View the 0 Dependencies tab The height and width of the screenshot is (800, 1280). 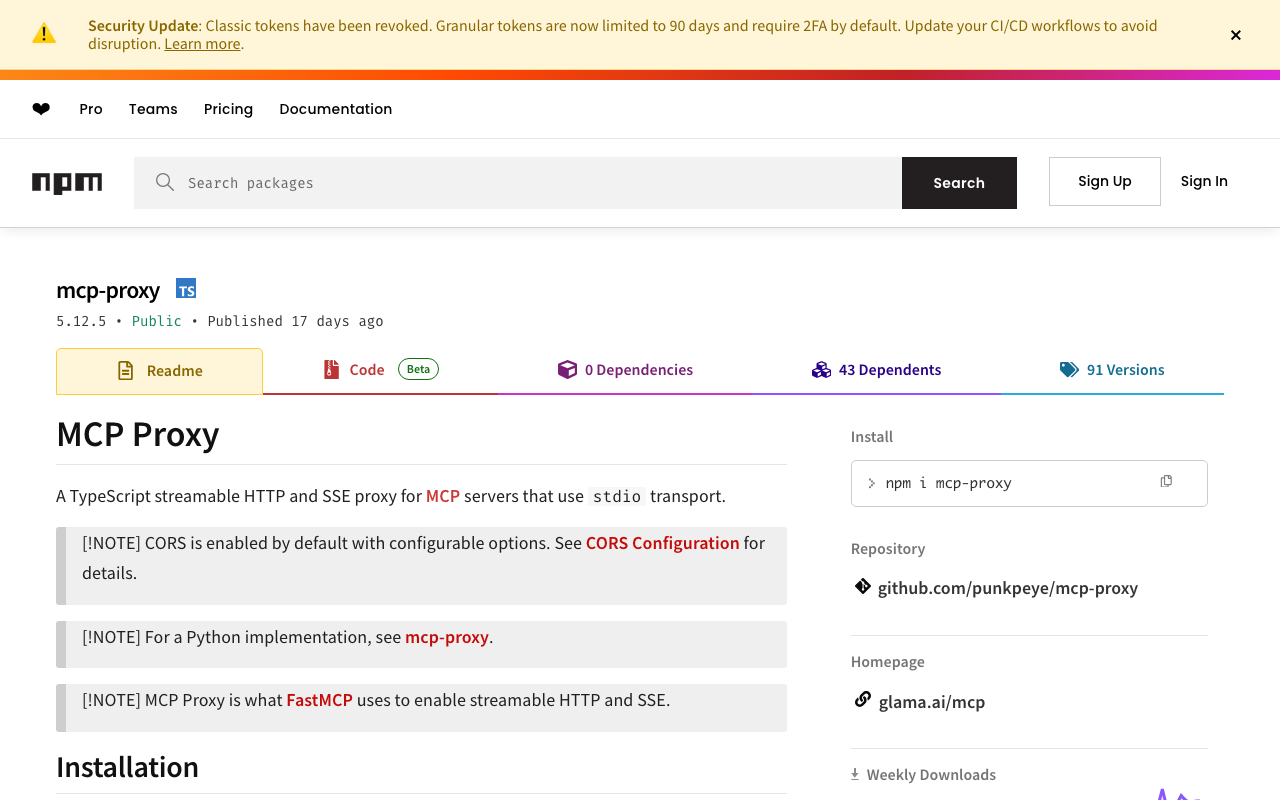point(625,370)
